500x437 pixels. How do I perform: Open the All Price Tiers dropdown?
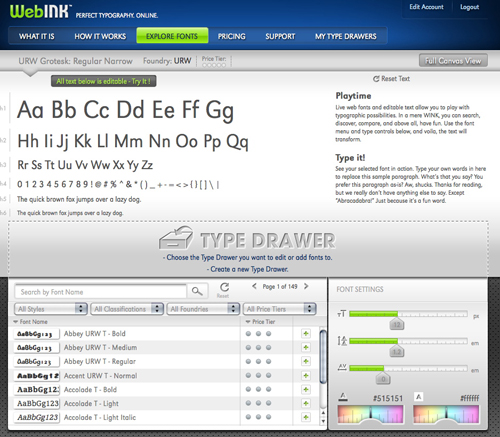[279, 309]
